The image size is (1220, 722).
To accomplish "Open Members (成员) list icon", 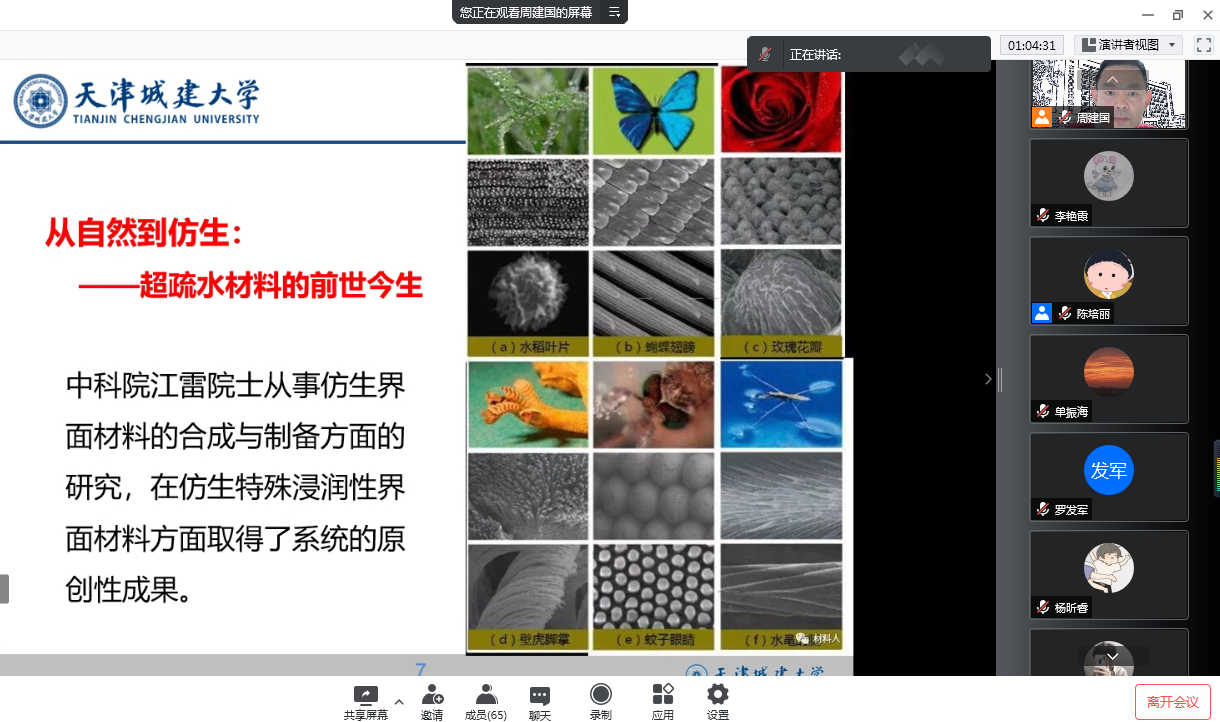I will (486, 695).
